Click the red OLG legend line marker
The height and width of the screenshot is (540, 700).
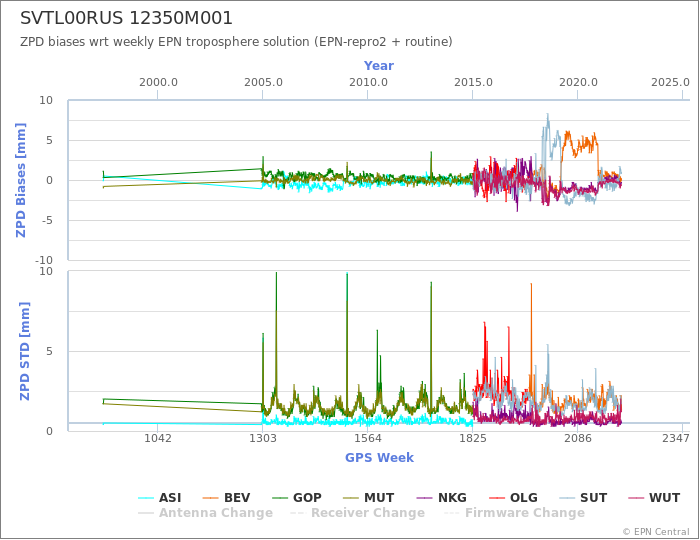pyautogui.click(x=497, y=498)
